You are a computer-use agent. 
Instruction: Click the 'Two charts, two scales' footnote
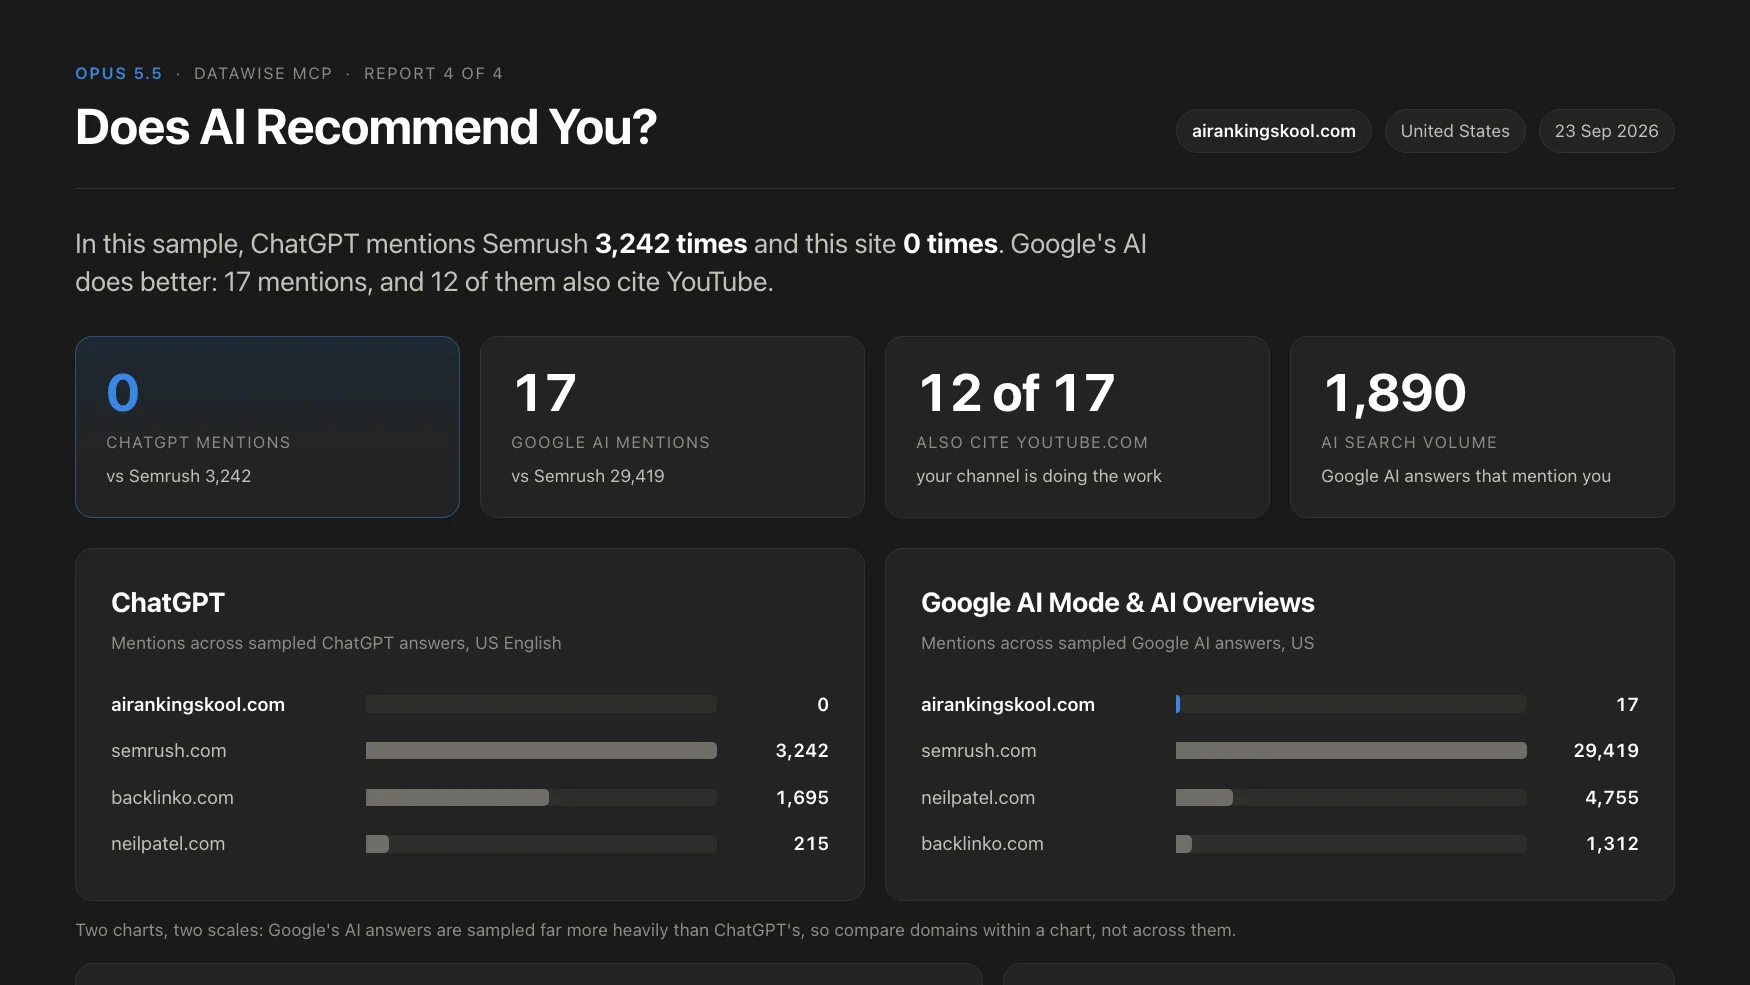click(655, 930)
